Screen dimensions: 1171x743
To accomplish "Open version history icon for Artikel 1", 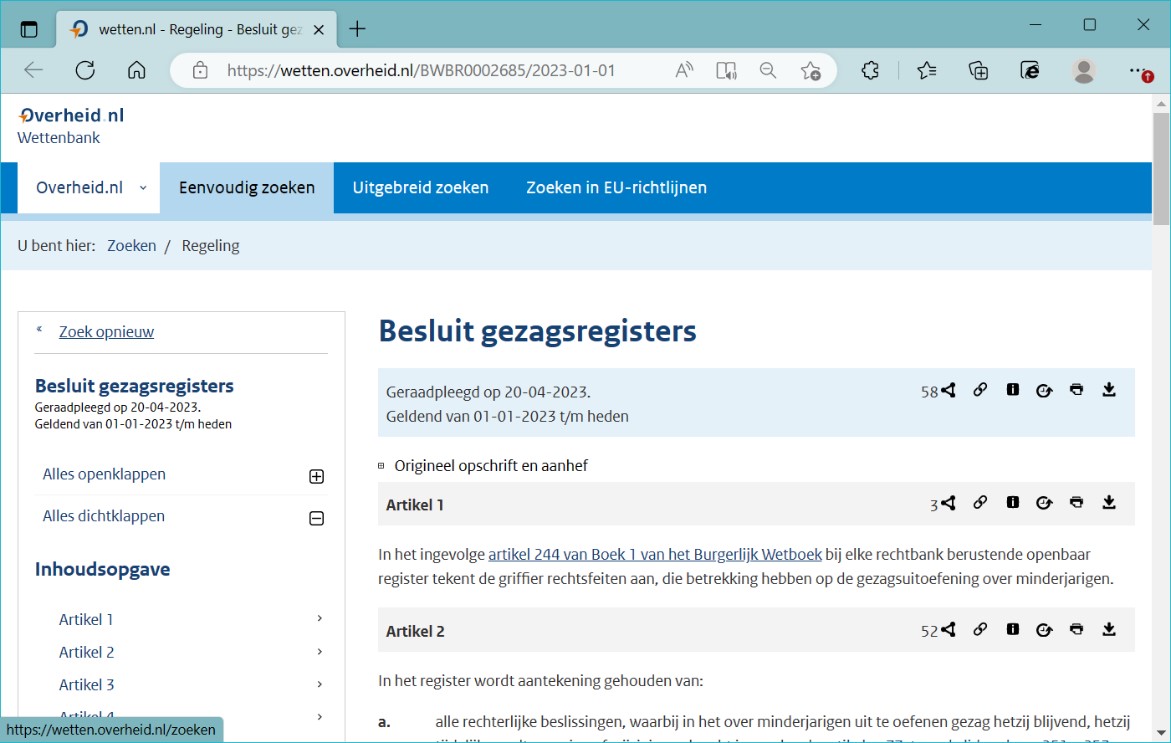I will (x=1044, y=503).
